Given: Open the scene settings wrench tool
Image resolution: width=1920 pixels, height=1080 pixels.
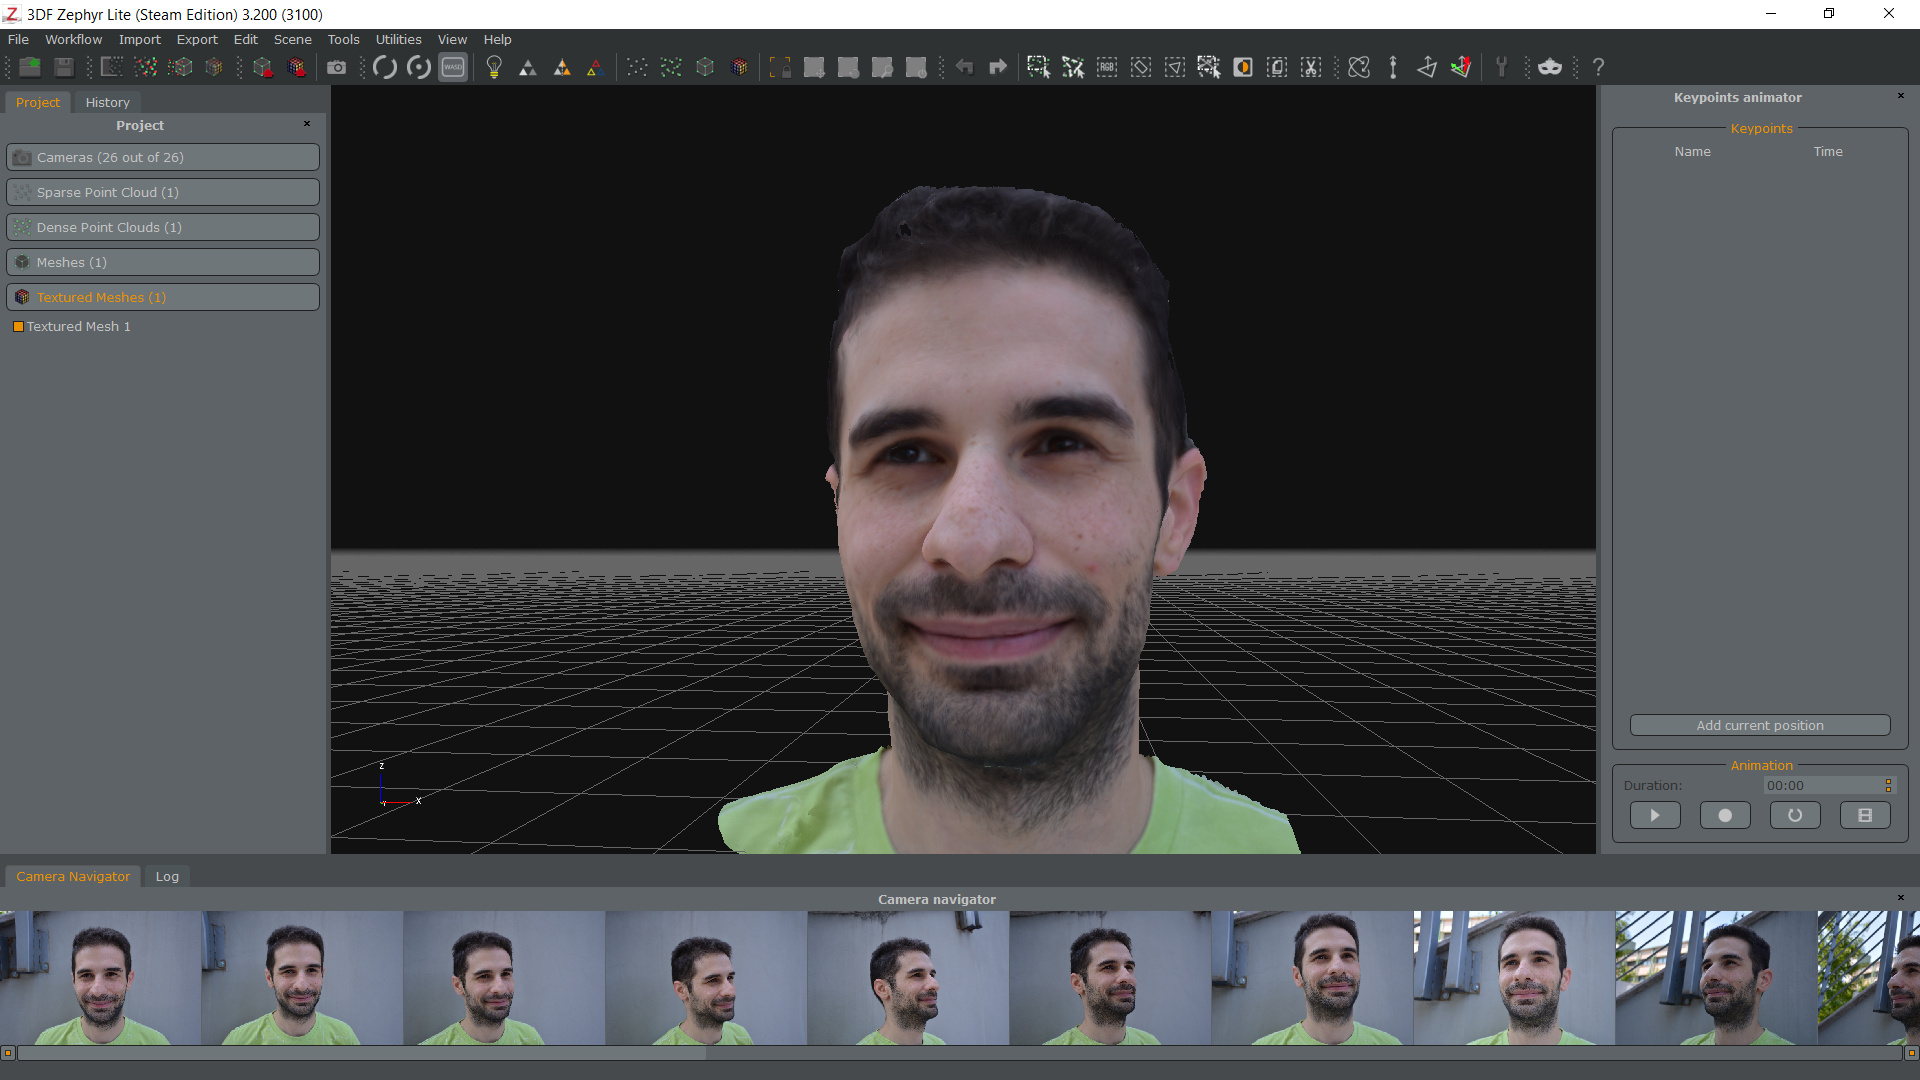Looking at the screenshot, I should coord(1503,67).
